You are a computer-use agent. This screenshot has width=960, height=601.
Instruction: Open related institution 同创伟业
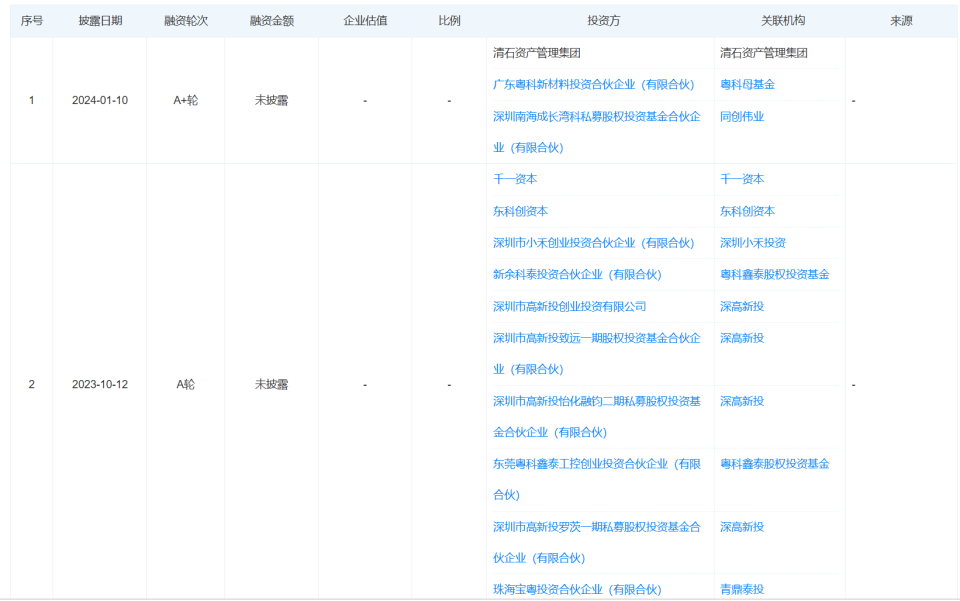[x=741, y=116]
